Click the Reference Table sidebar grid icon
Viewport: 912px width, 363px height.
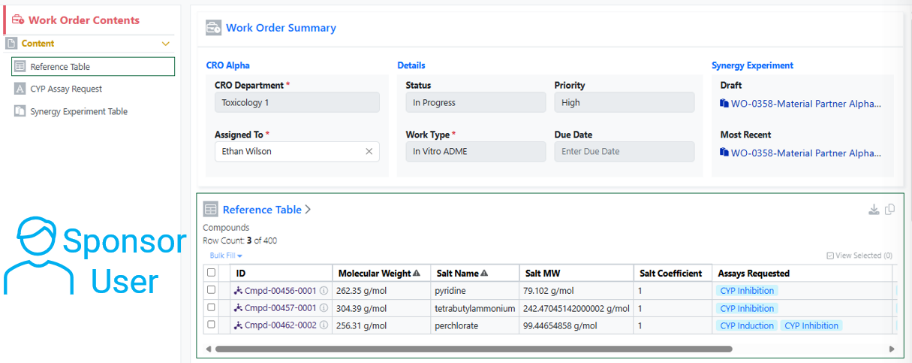[20, 67]
